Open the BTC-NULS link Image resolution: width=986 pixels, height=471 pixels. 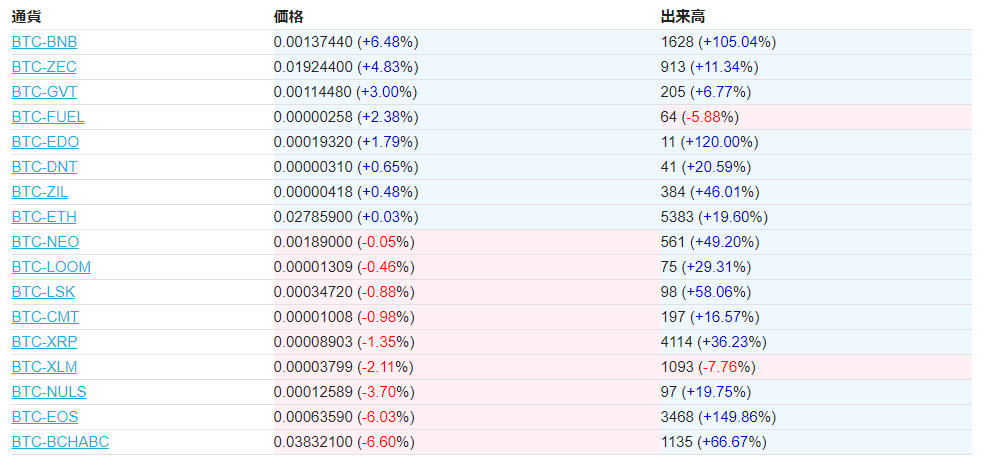(49, 392)
